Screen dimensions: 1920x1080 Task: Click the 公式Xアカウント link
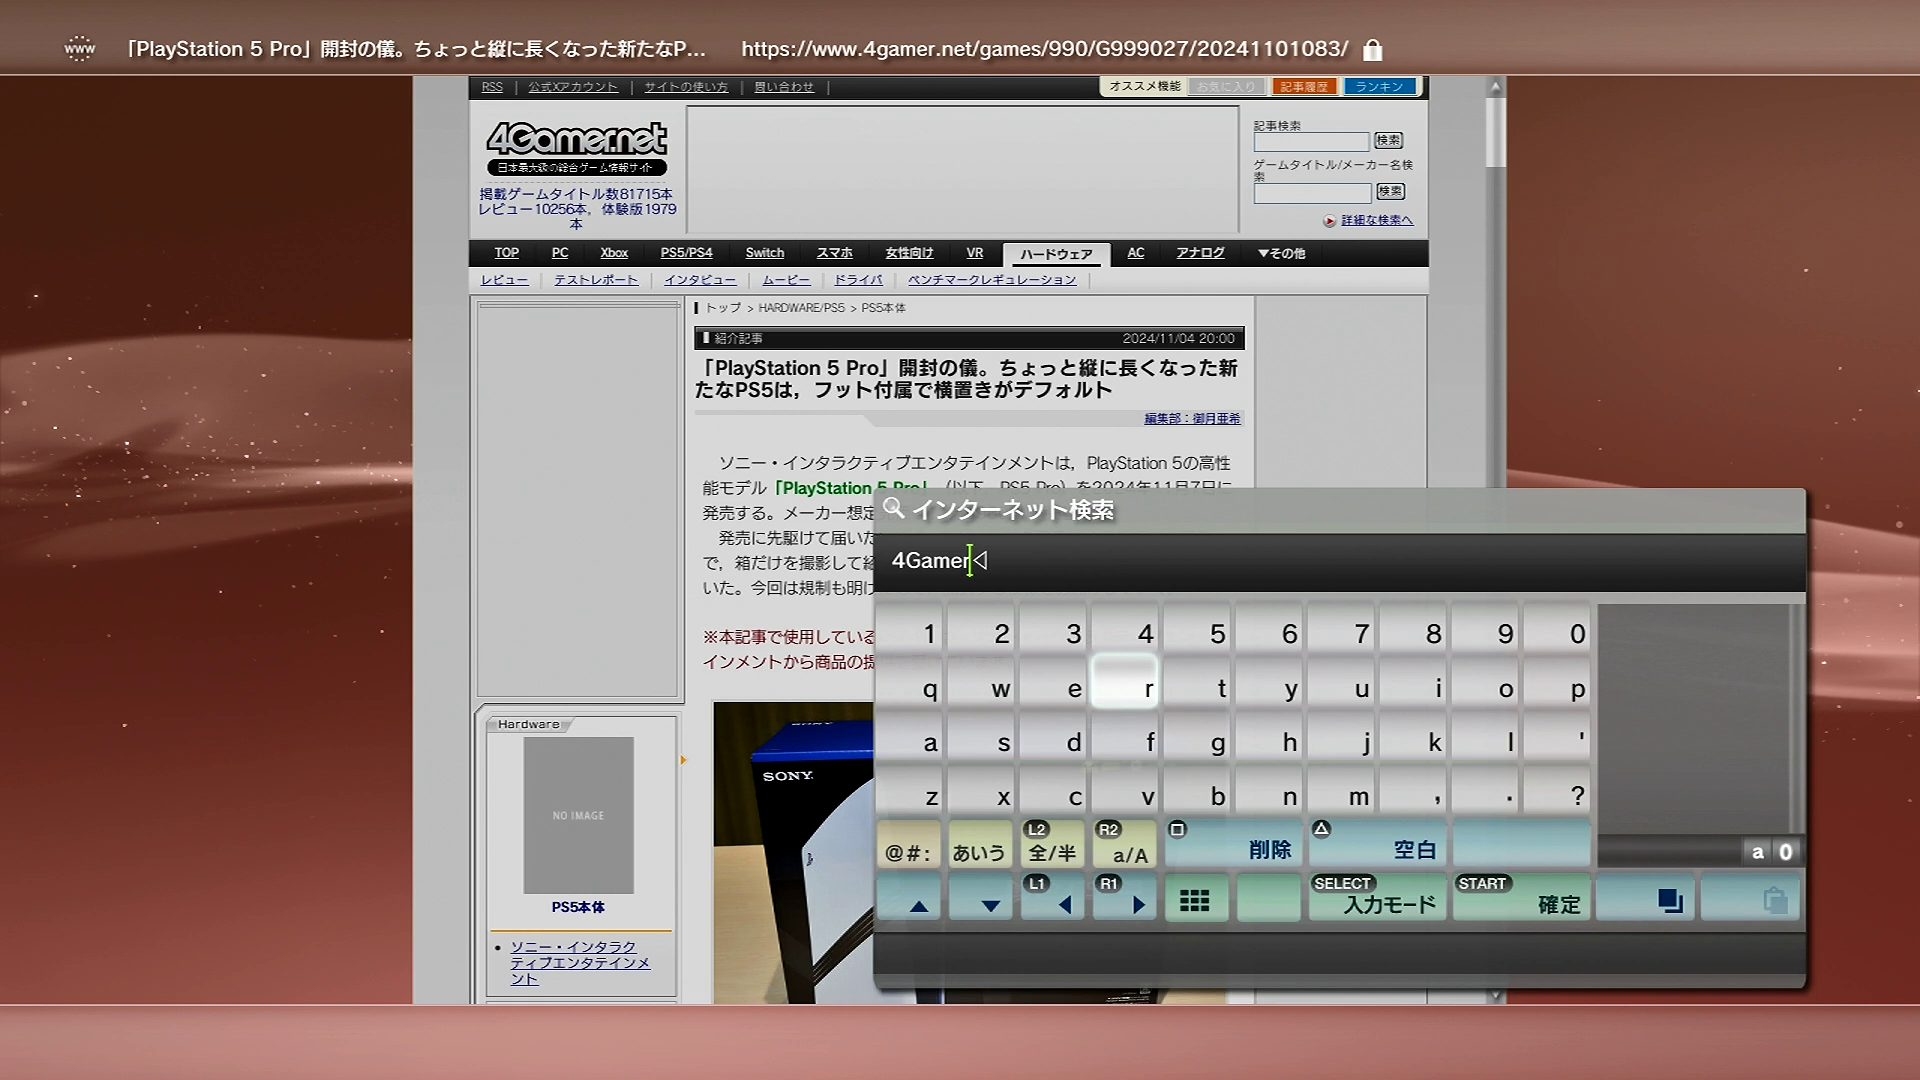point(573,87)
